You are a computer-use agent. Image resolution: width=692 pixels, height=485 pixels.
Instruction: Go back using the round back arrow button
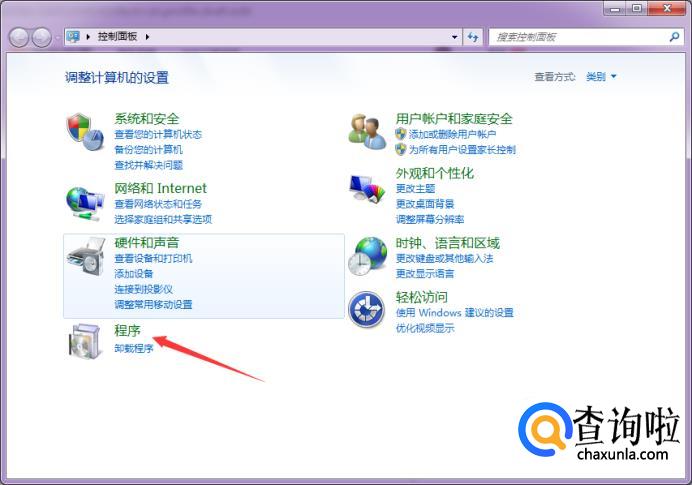click(19, 38)
